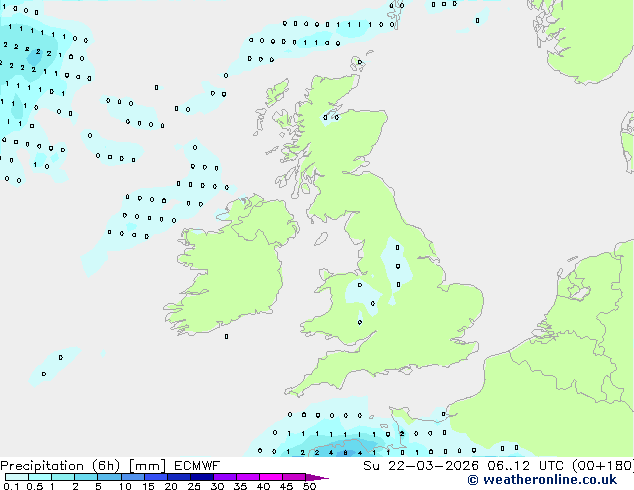This screenshot has width=634, height=490.
Task: Click the '(00+180)' forecast offset text
Action: click(x=603, y=466)
